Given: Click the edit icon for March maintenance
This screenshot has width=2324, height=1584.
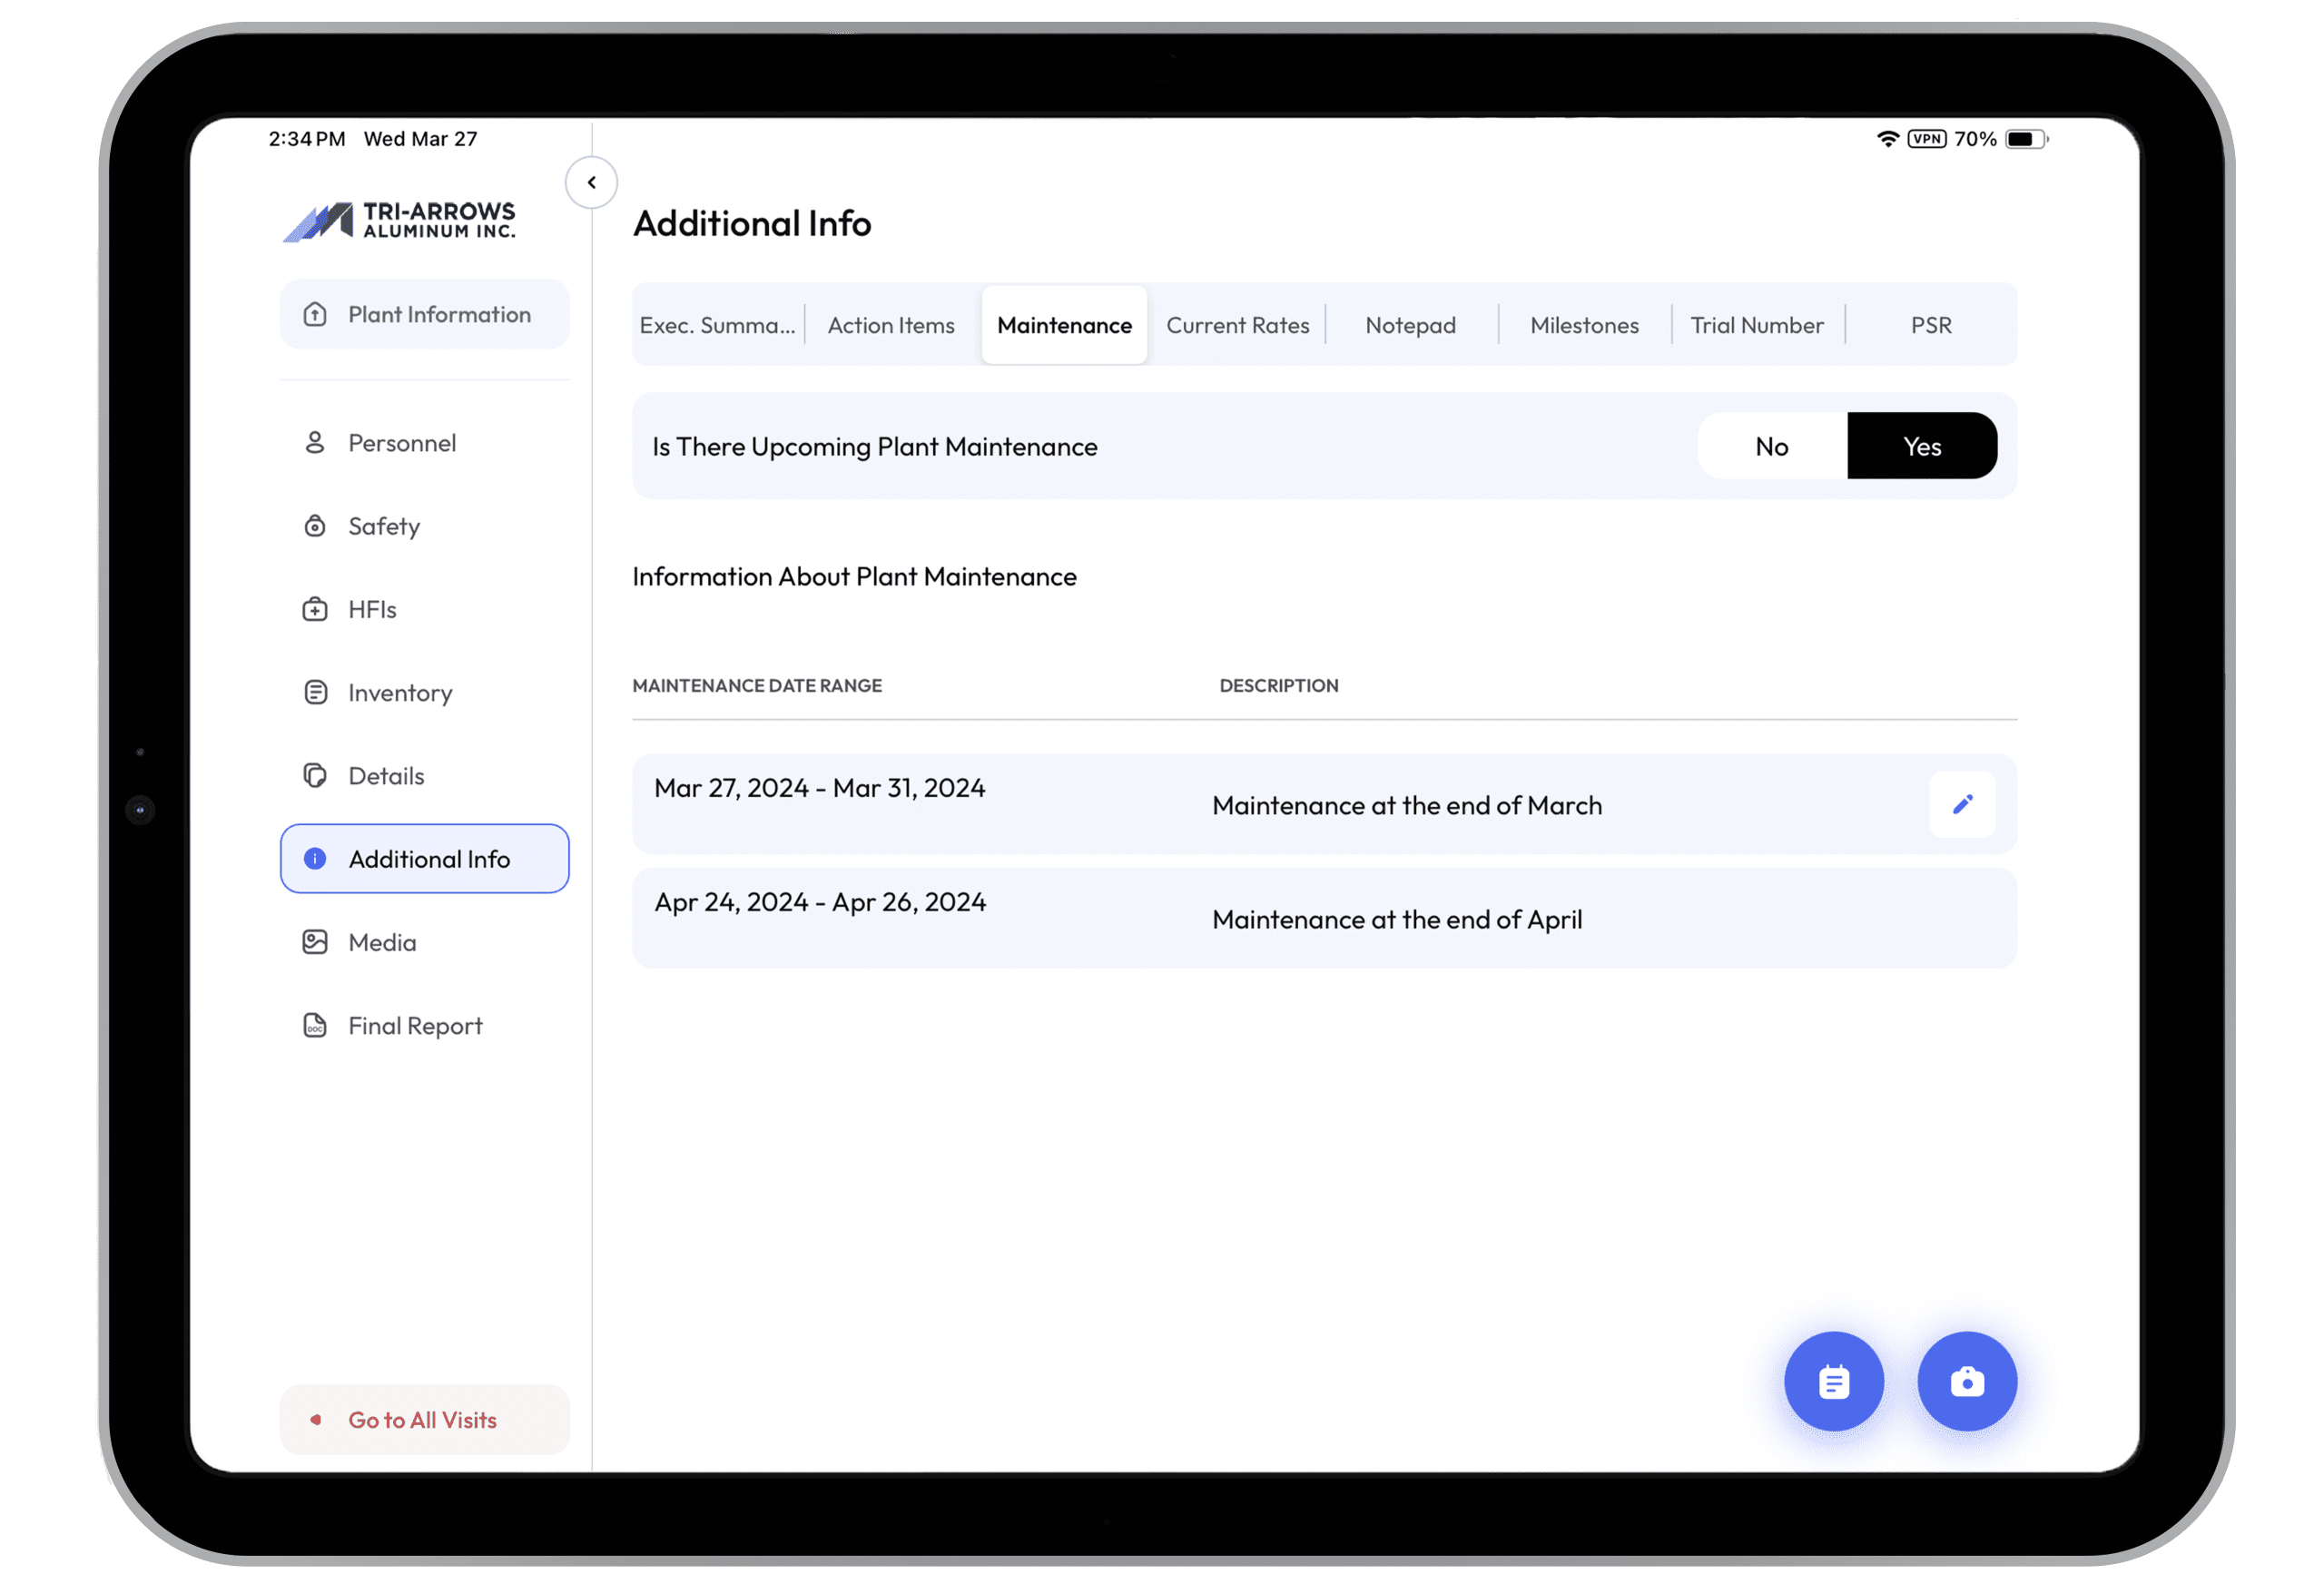Looking at the screenshot, I should click(x=1962, y=803).
